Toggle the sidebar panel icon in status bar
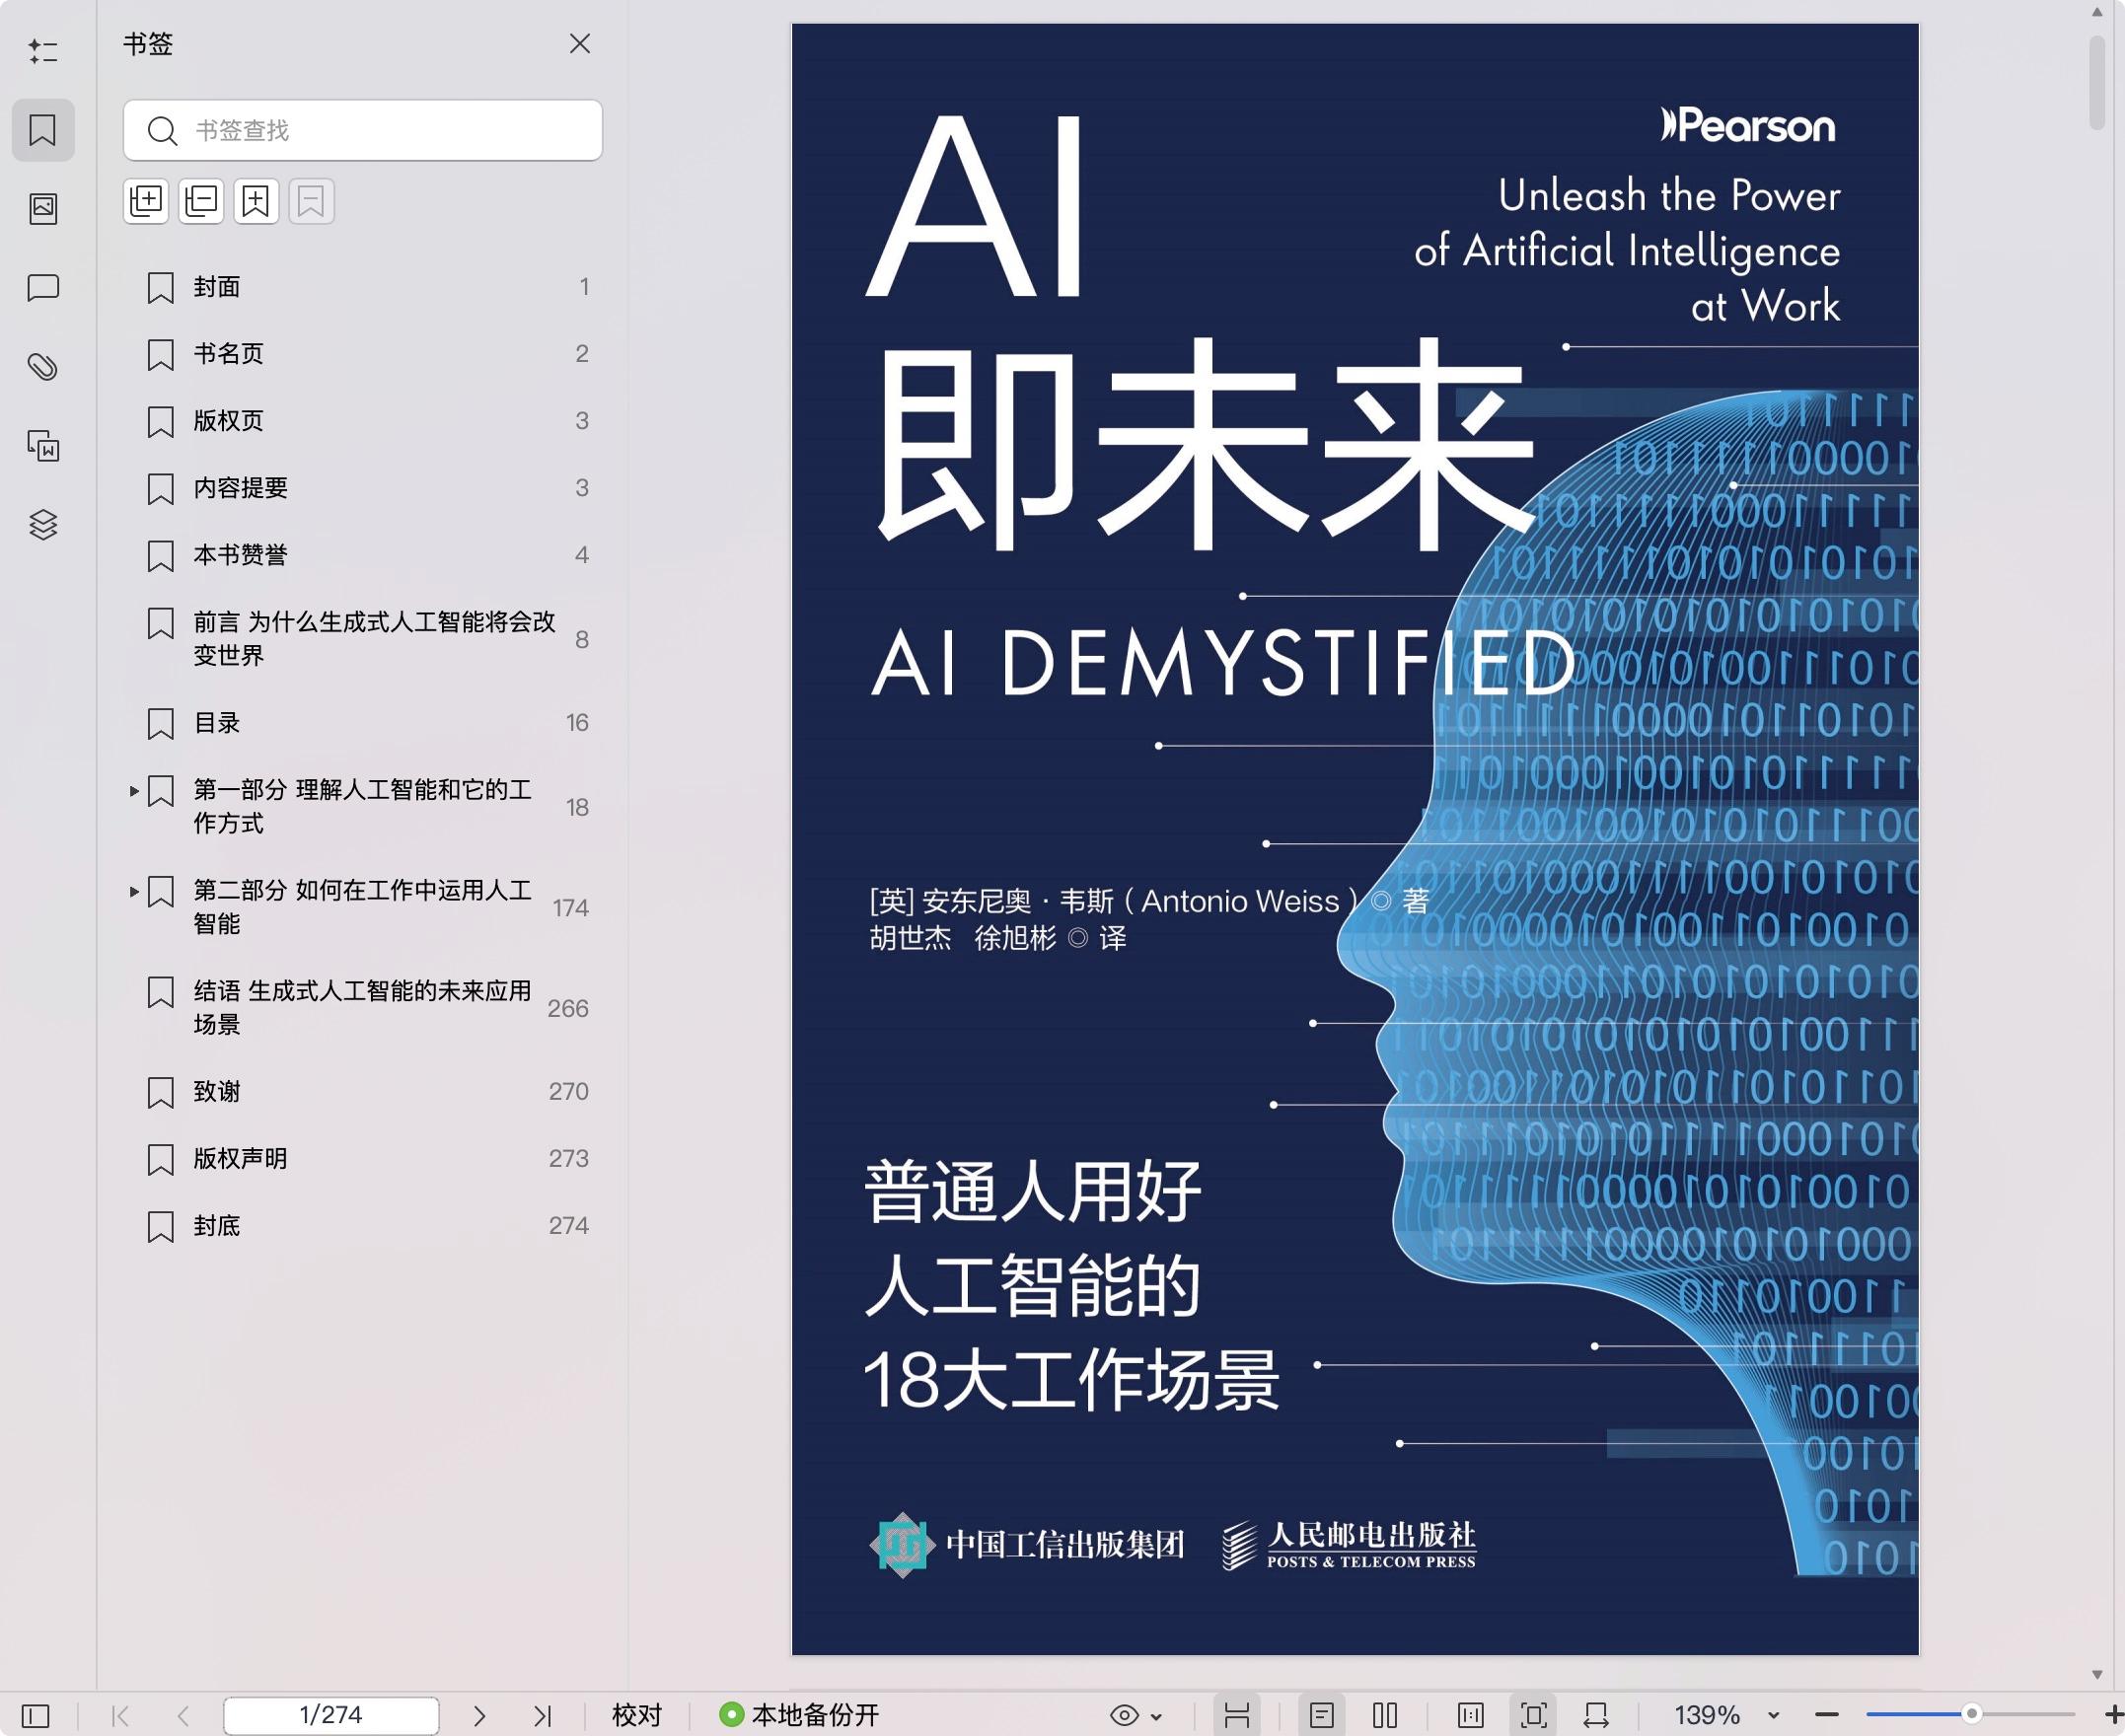The width and height of the screenshot is (2125, 1736). [36, 1716]
